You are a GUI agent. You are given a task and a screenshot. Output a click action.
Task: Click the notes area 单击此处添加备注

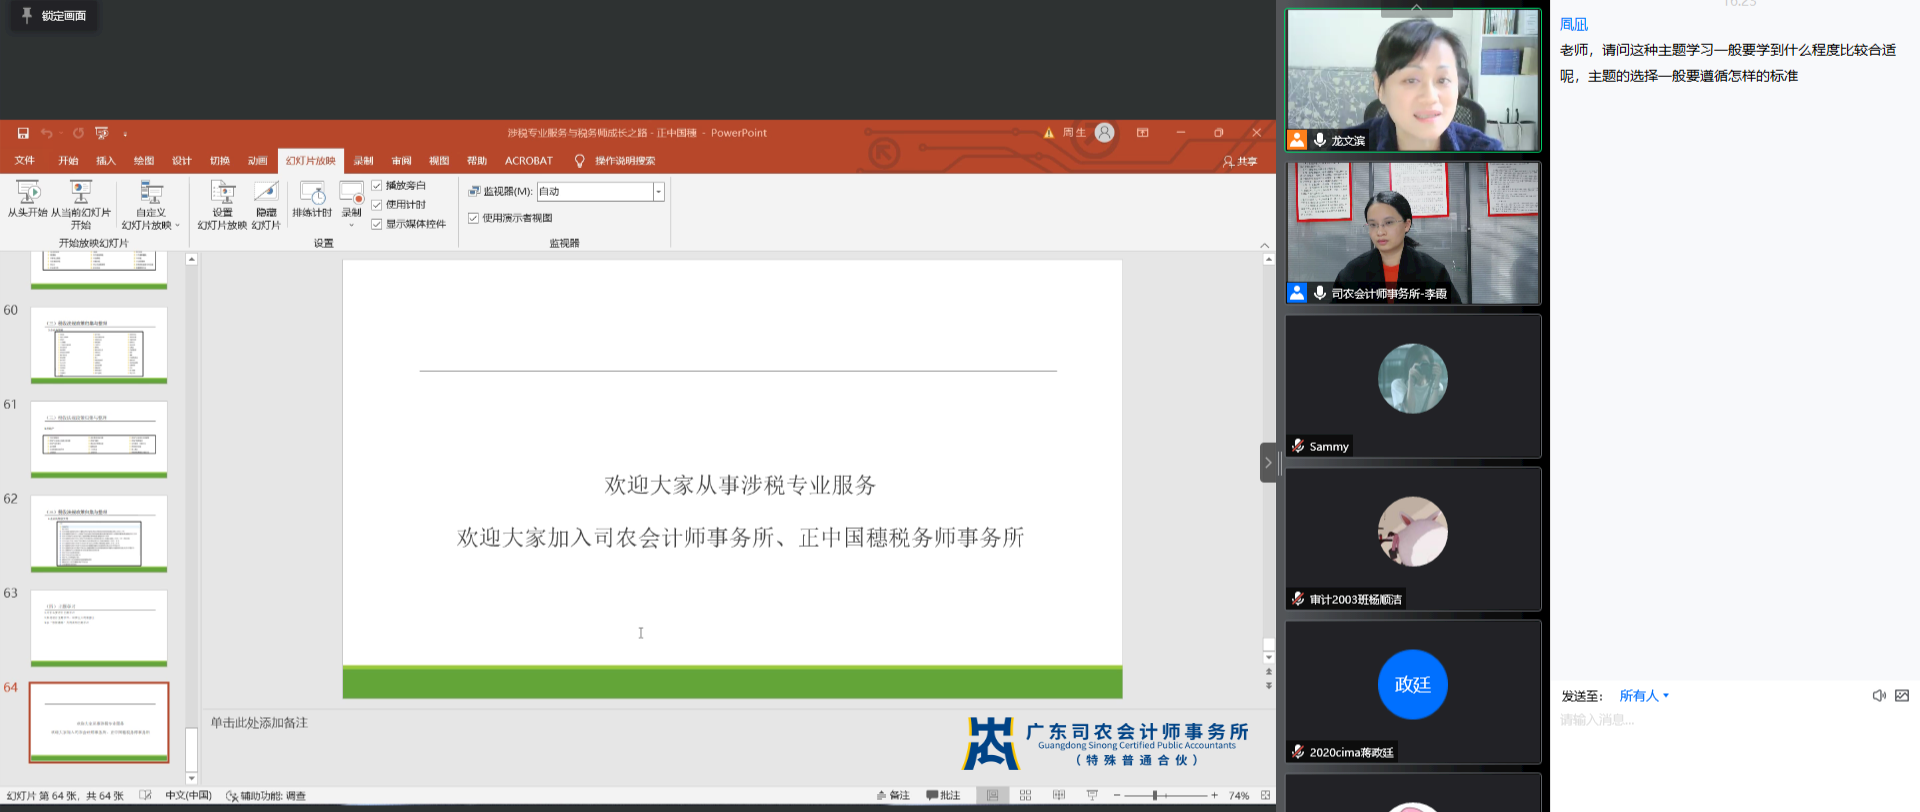click(x=259, y=723)
